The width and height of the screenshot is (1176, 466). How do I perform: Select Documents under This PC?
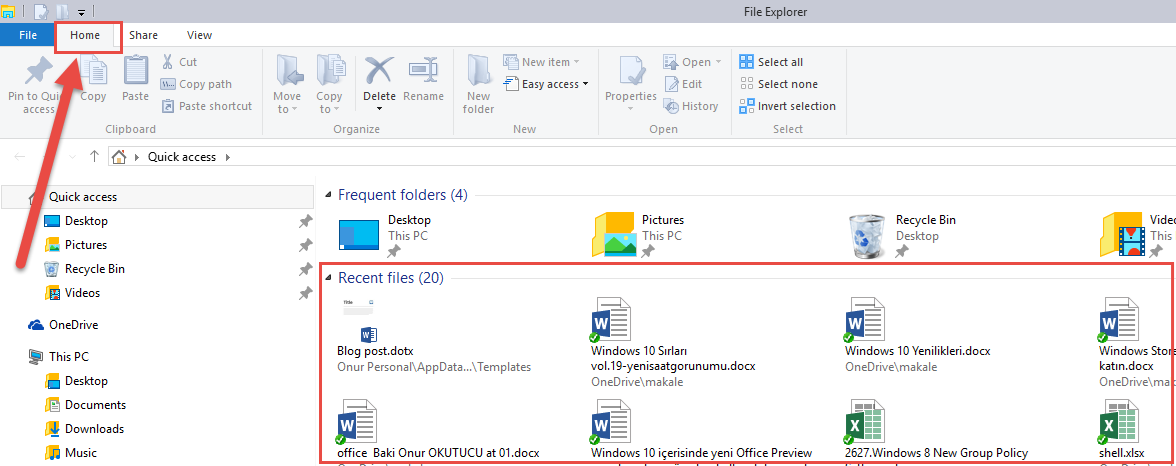tap(95, 404)
